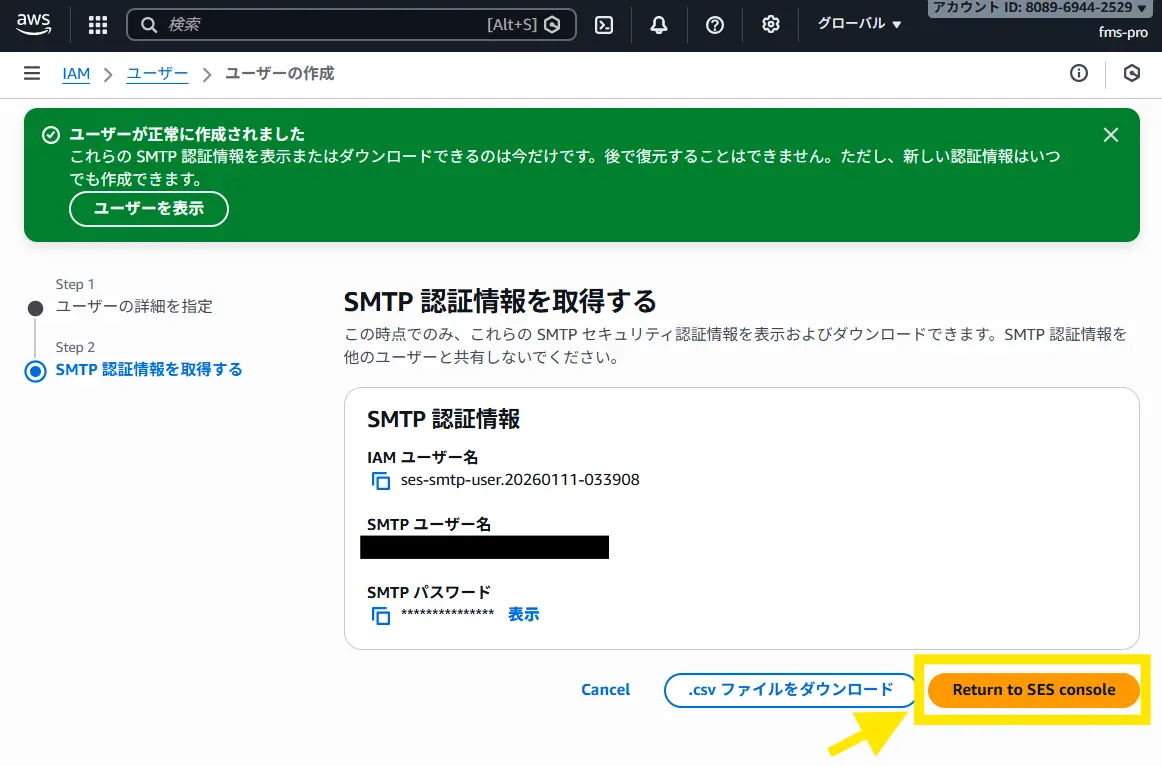Image resolution: width=1162 pixels, height=766 pixels.
Task: Go to IAM breadcrumb link
Action: click(76, 74)
